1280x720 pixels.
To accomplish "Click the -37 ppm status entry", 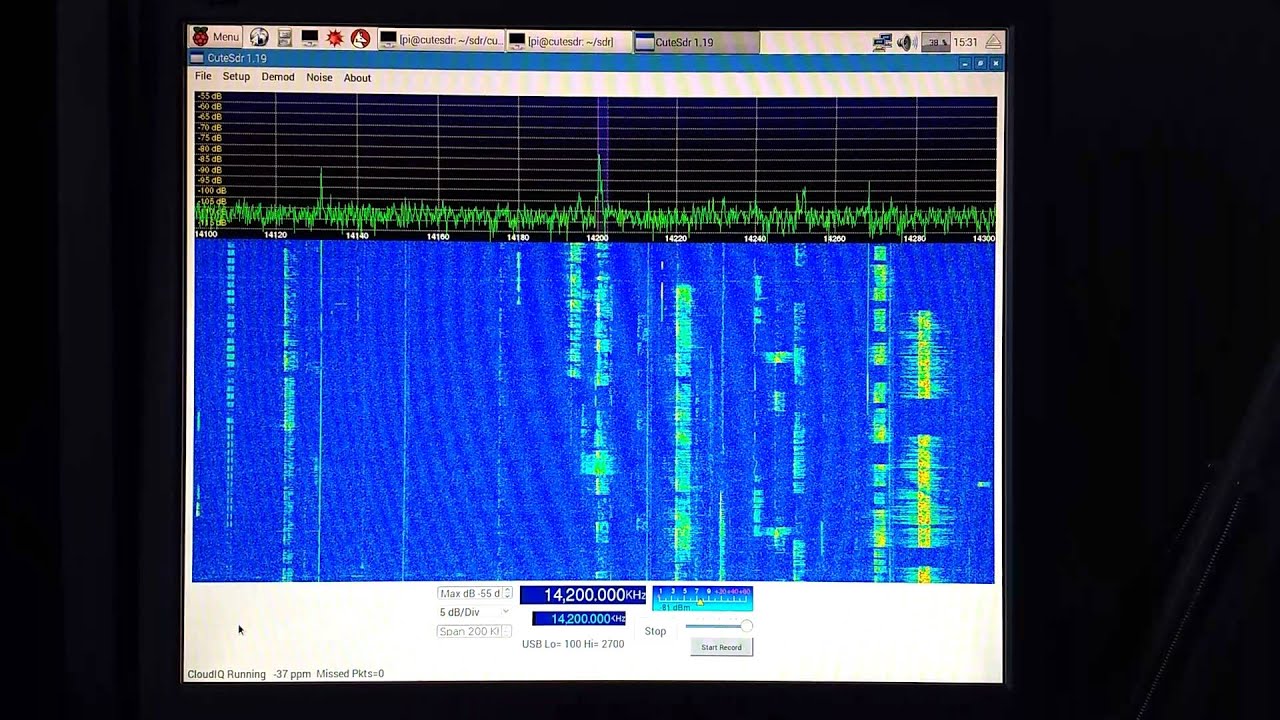I will tap(292, 674).
